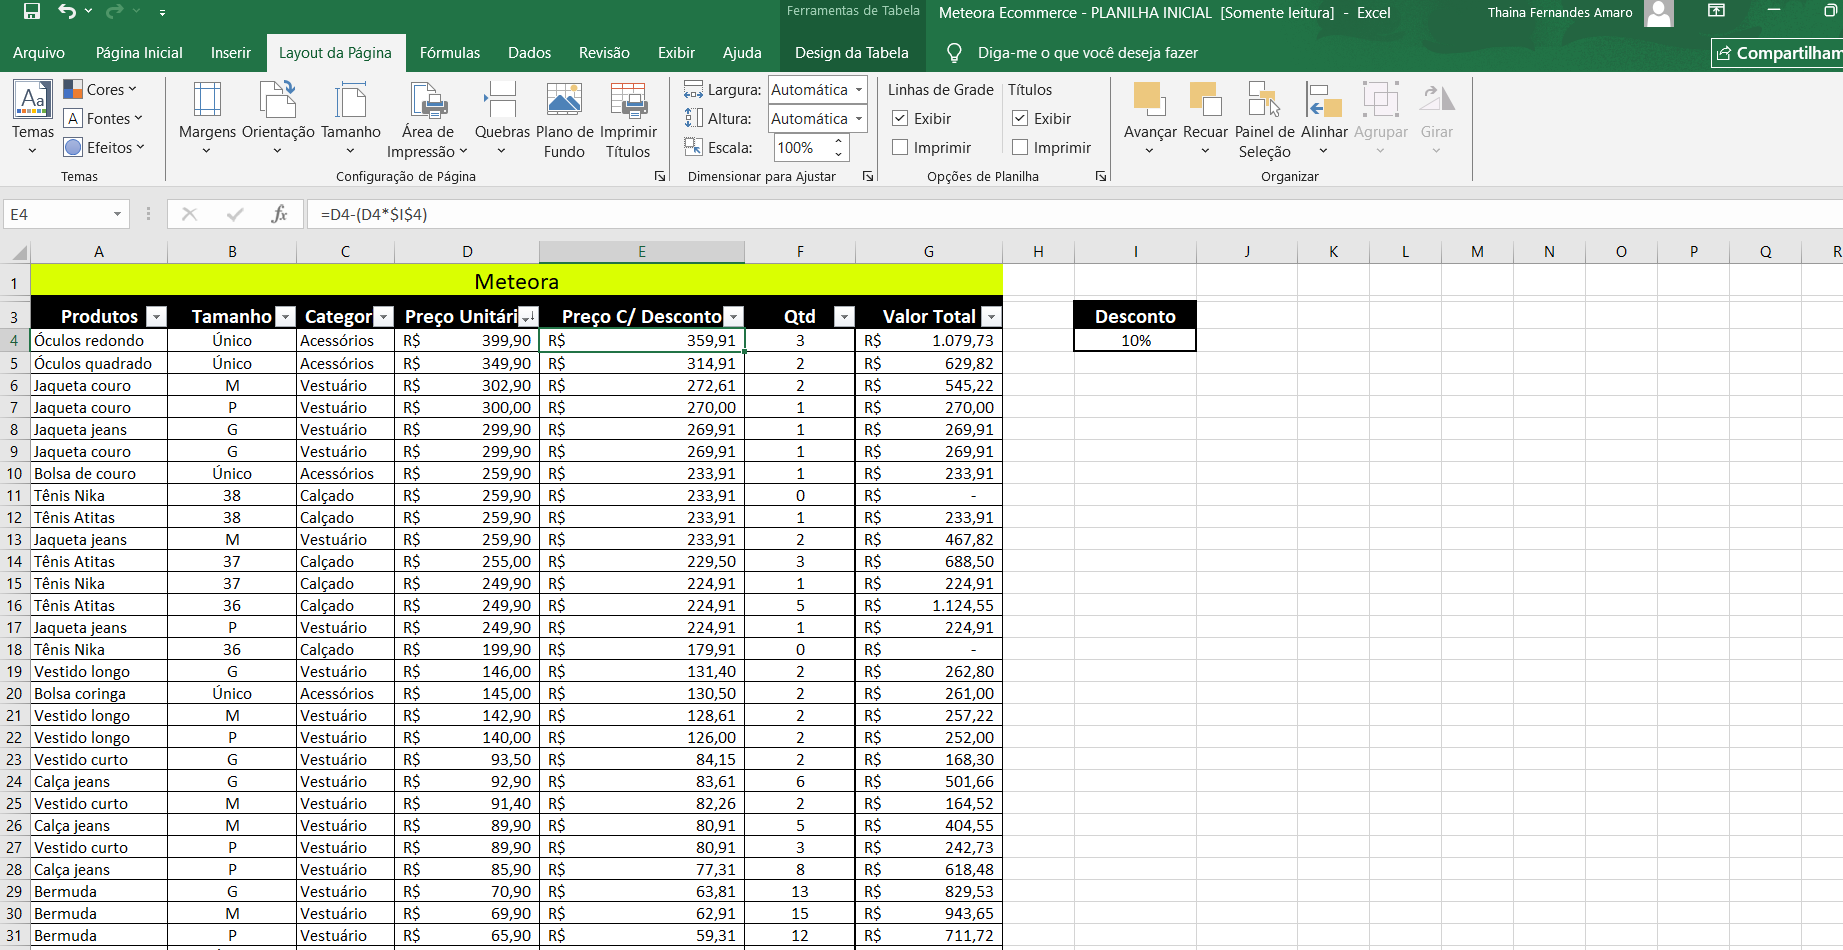Open the Name Box dropdown arrow
The image size is (1843, 950).
(x=117, y=214)
